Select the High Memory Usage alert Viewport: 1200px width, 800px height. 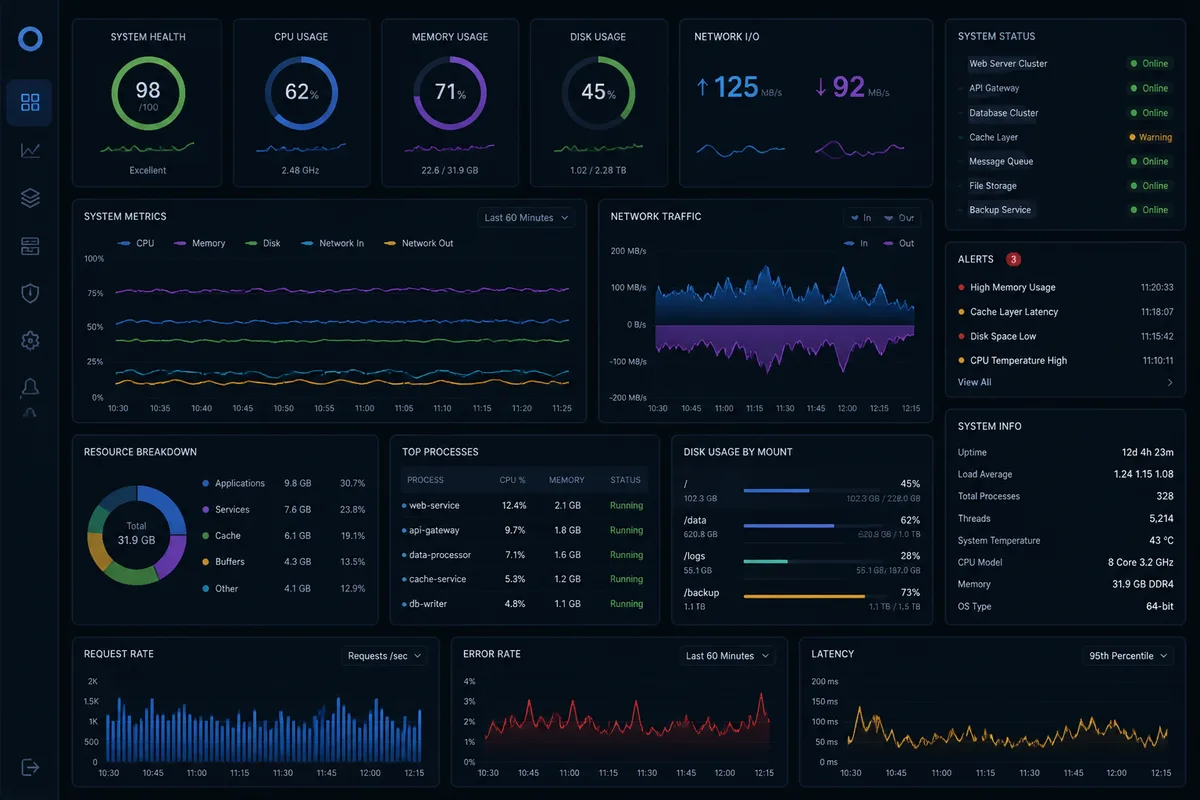point(1065,287)
